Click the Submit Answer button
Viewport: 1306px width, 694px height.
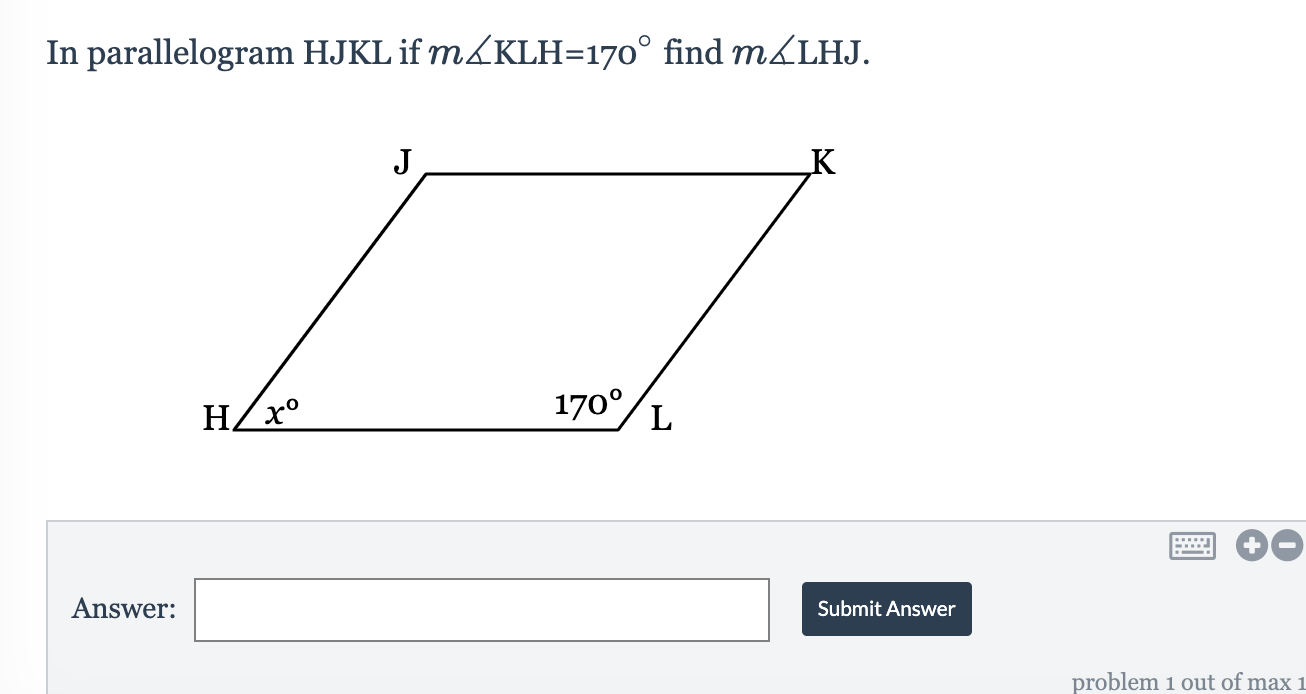pos(886,608)
